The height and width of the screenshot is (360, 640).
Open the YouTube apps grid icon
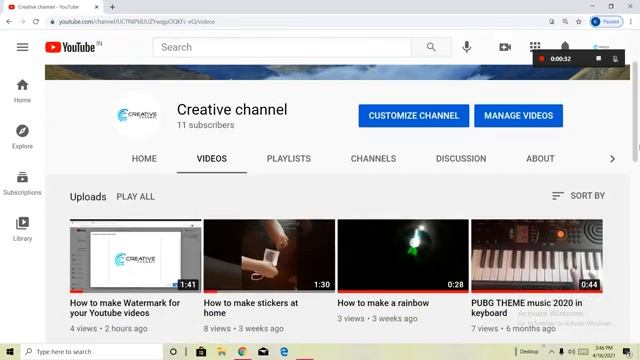535,46
